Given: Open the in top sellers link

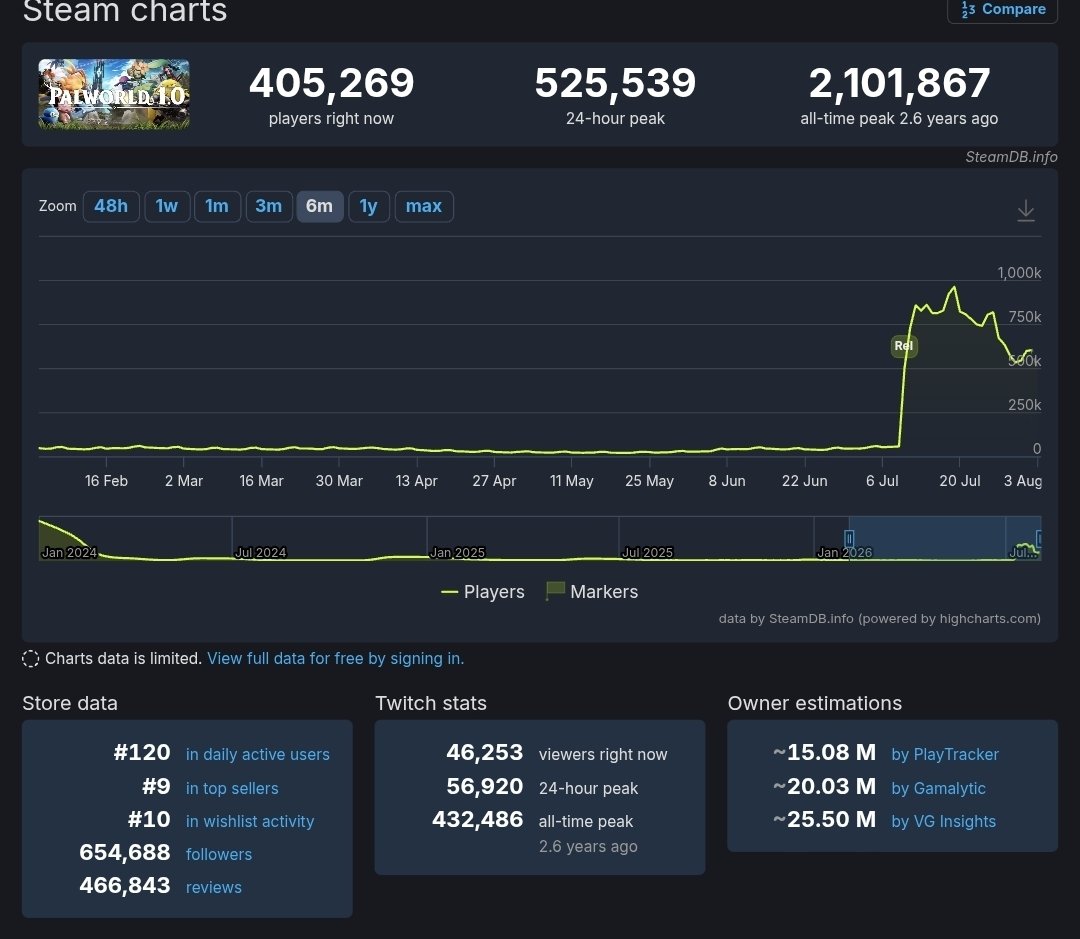Looking at the screenshot, I should point(232,788).
